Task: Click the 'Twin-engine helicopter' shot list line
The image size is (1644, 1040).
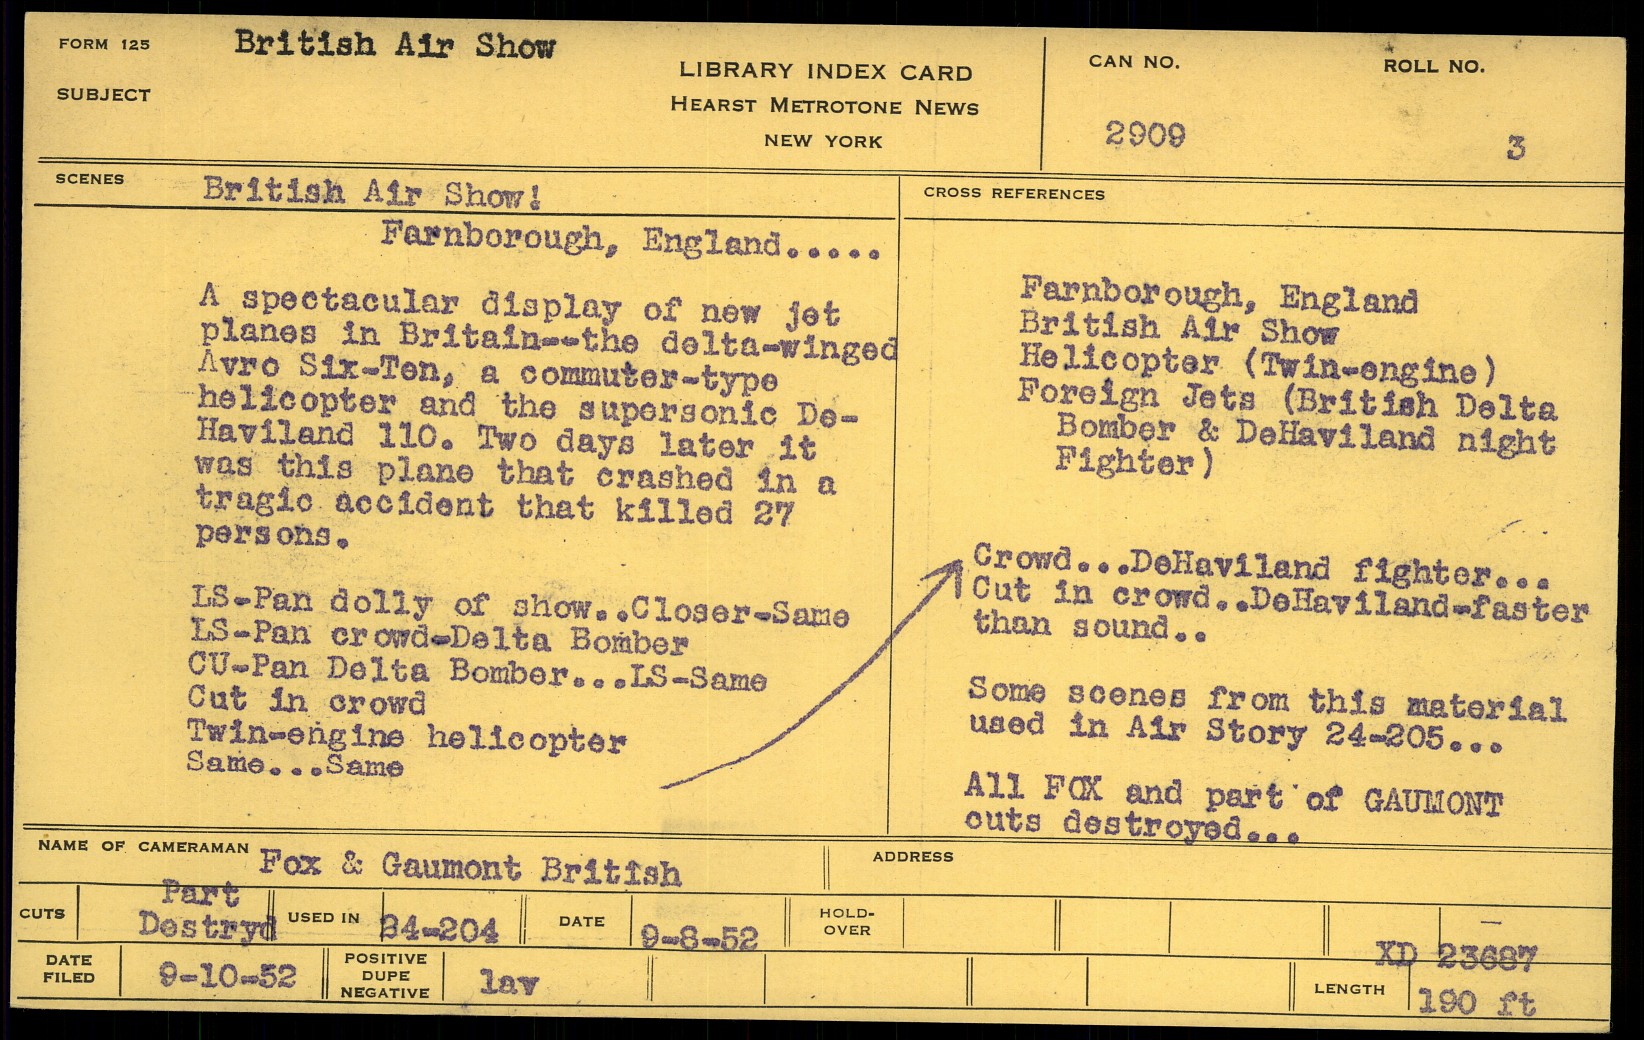Action: [x=406, y=738]
